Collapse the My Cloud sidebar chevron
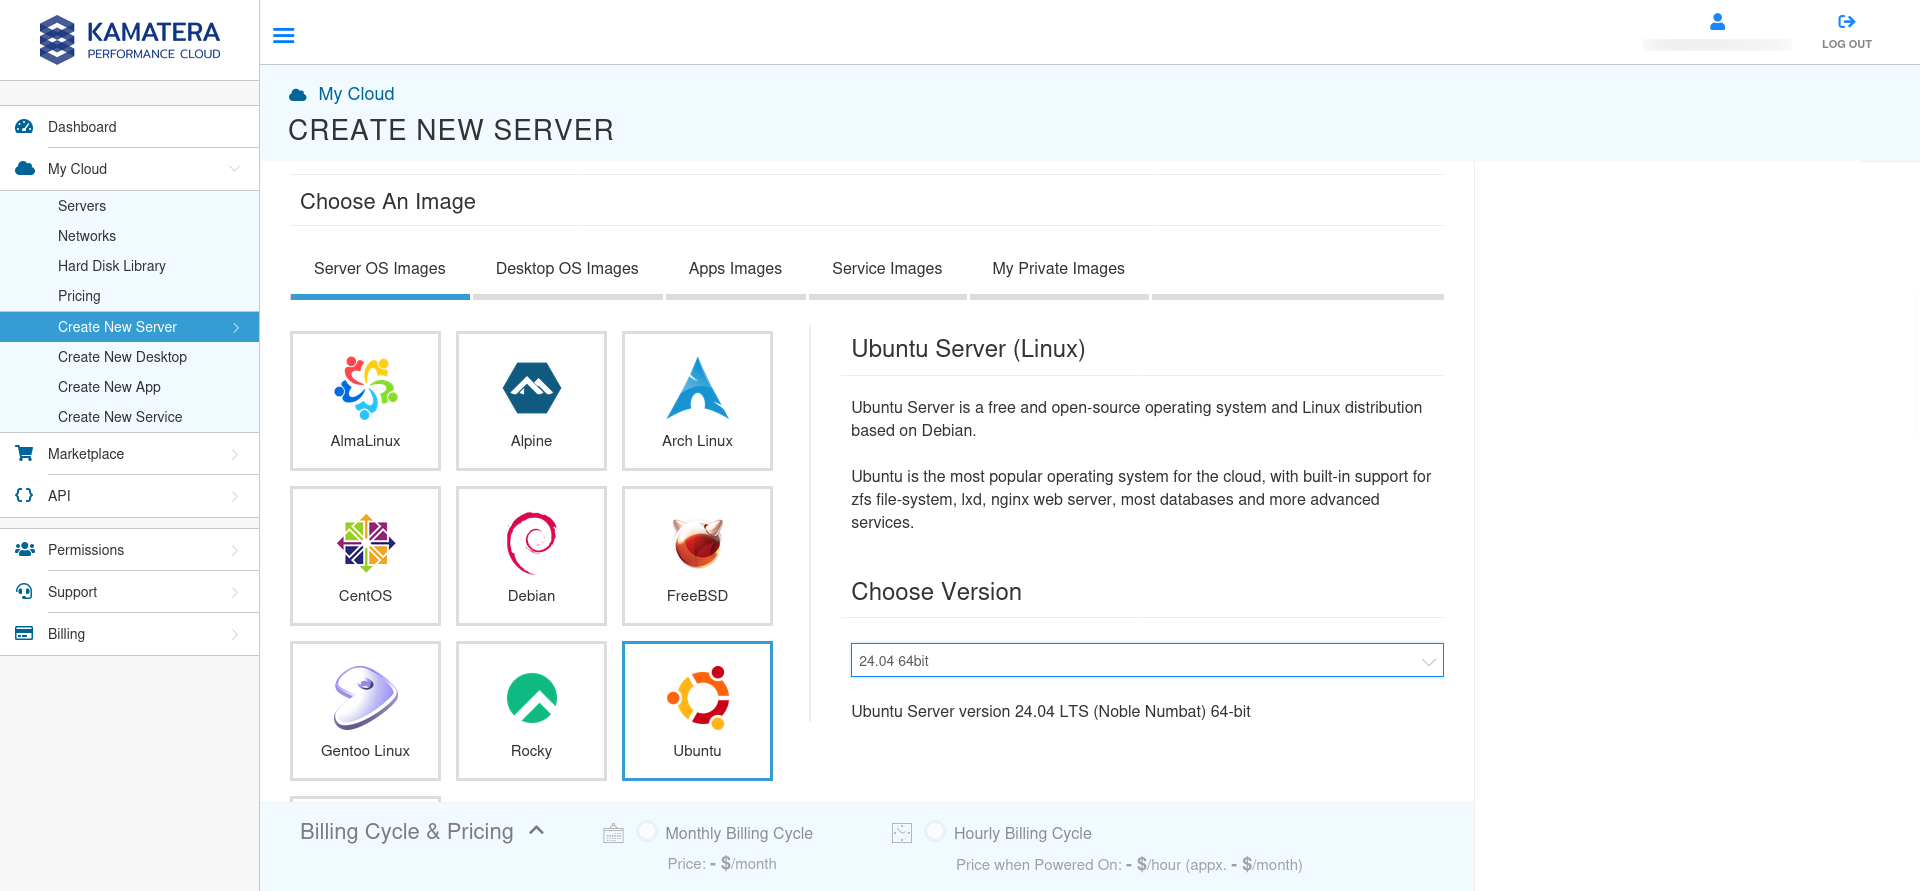Screen dimensions: 1920x891 [x=235, y=169]
